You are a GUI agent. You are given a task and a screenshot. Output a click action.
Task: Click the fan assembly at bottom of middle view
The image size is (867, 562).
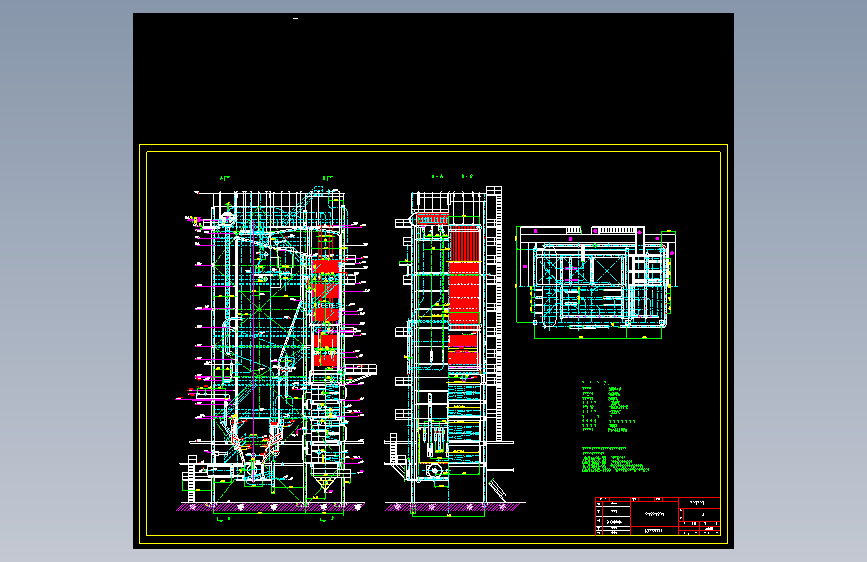[434, 471]
